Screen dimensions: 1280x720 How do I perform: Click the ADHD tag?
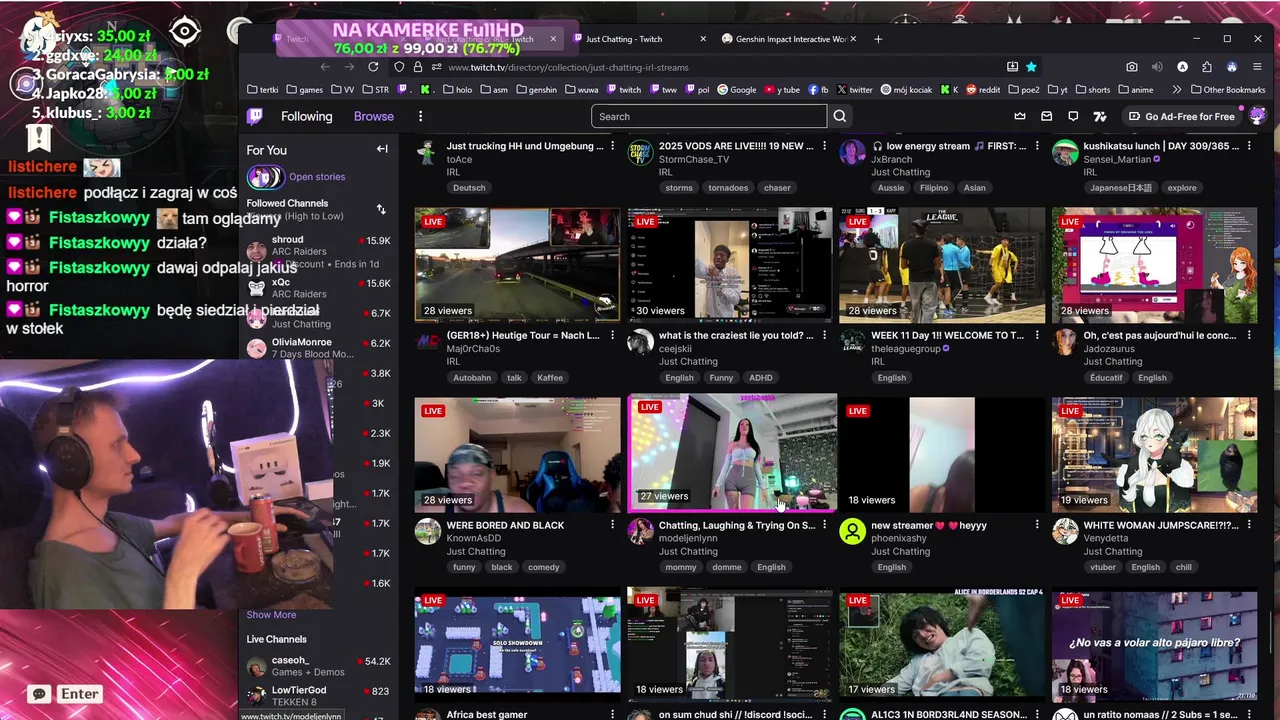coord(761,378)
